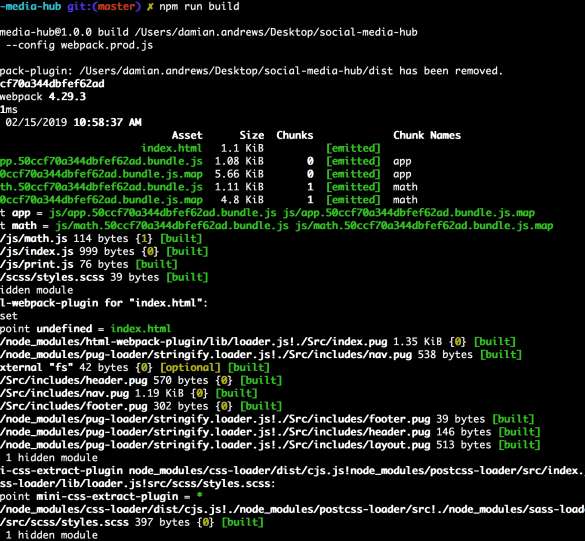Click the yellow ✗ prompt symbol

coord(150,7)
